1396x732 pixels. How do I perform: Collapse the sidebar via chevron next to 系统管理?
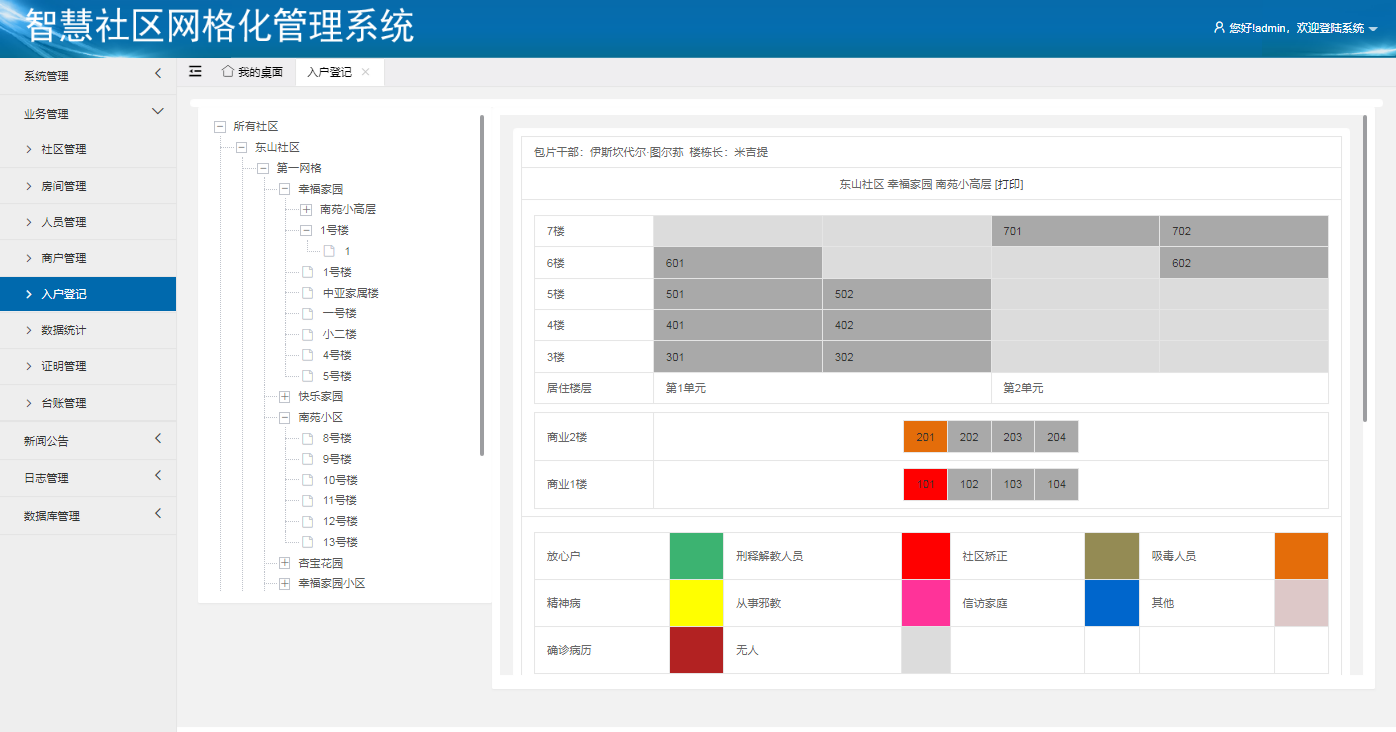pos(157,75)
